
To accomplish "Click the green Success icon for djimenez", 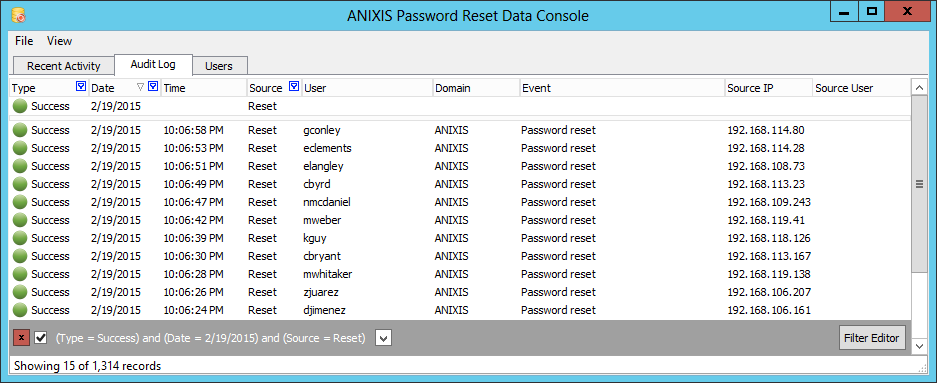I will (20, 310).
